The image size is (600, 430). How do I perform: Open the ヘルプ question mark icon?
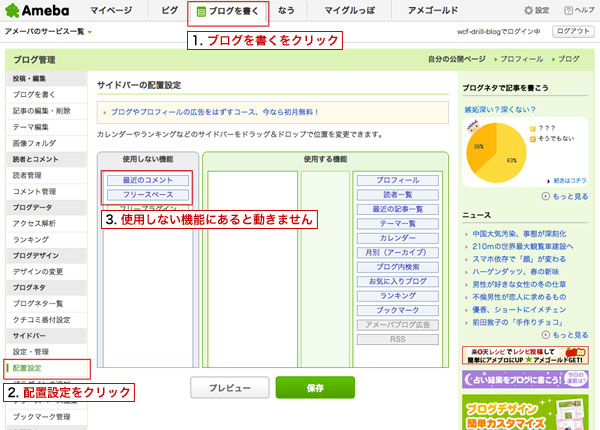coord(568,11)
